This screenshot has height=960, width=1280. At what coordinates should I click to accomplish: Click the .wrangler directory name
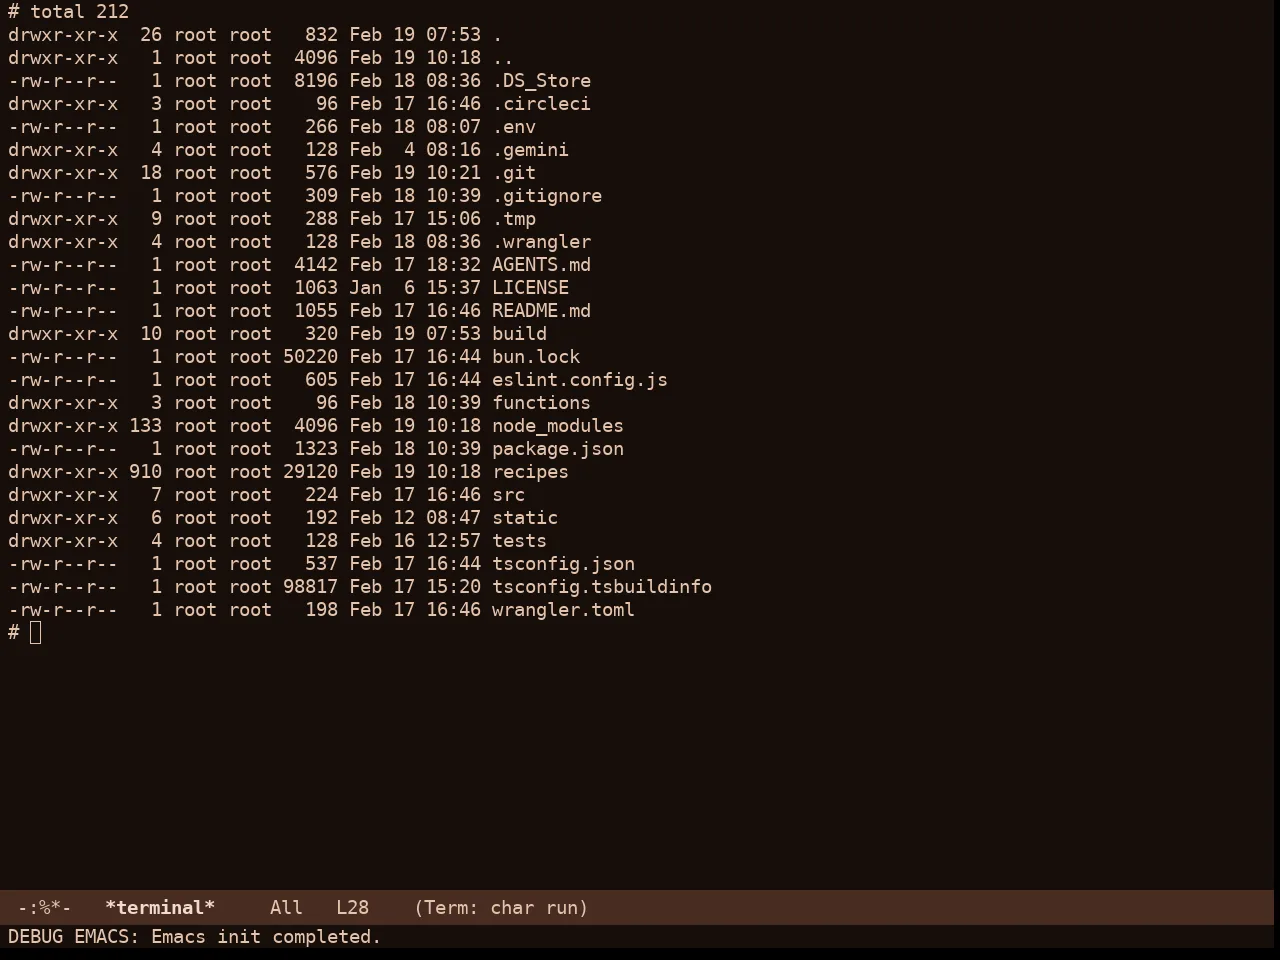coord(541,242)
